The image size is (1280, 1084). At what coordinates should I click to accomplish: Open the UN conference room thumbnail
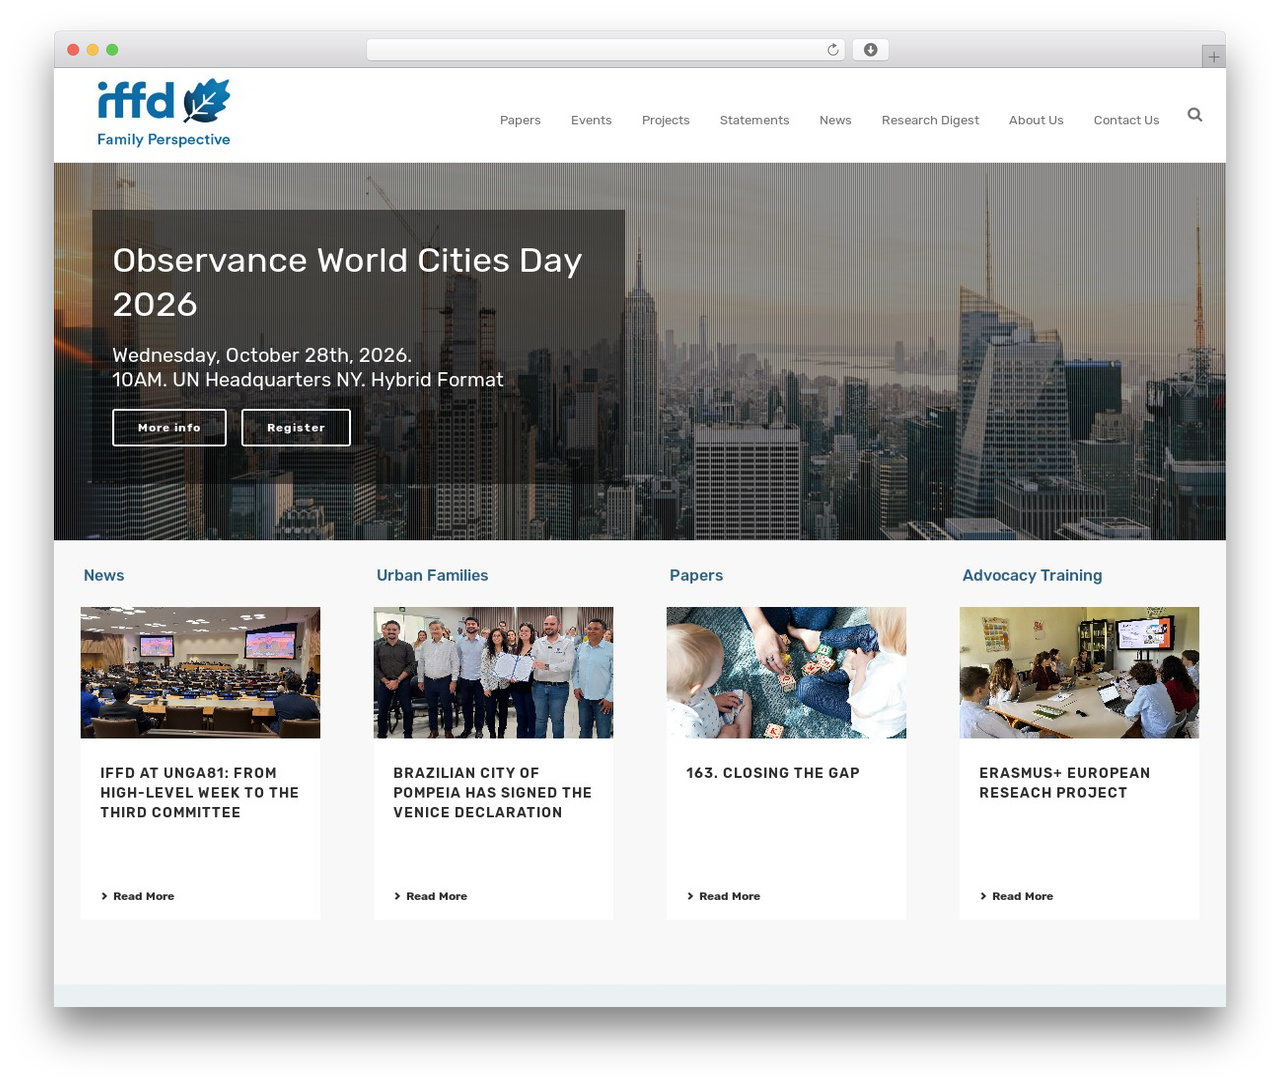[x=200, y=672]
